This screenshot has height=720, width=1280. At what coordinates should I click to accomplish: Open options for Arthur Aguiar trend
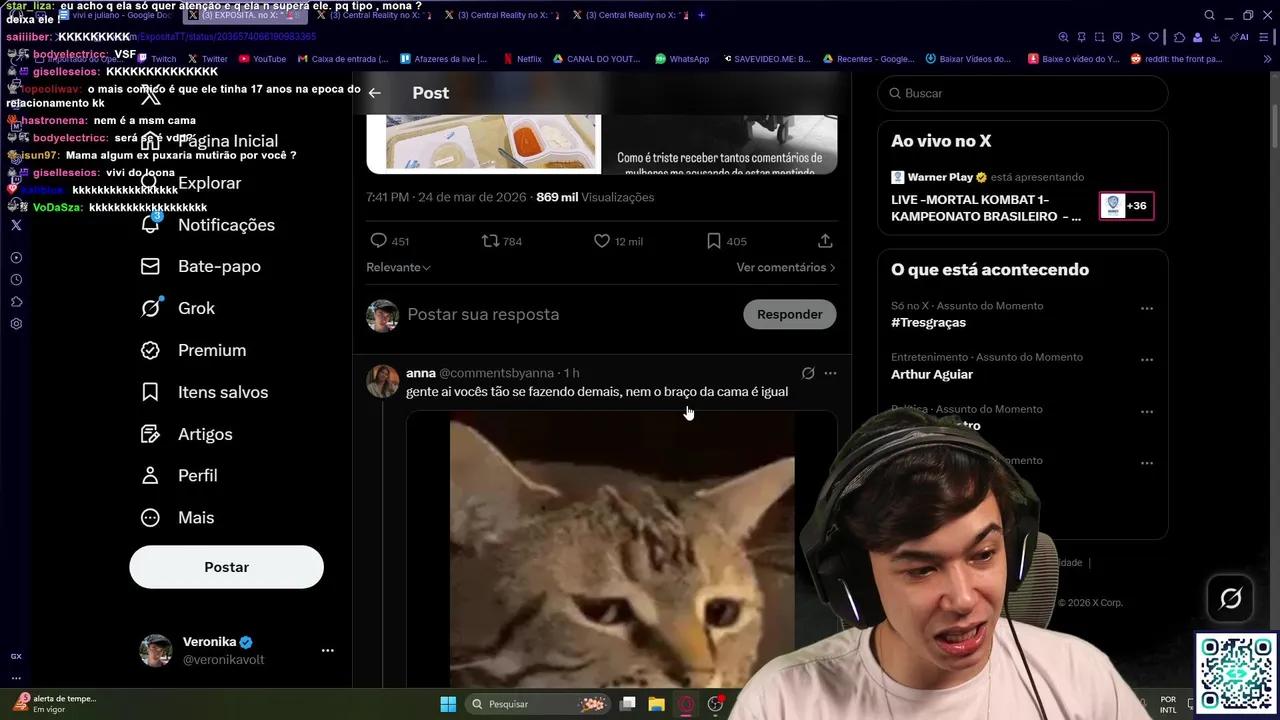pyautogui.click(x=1147, y=360)
